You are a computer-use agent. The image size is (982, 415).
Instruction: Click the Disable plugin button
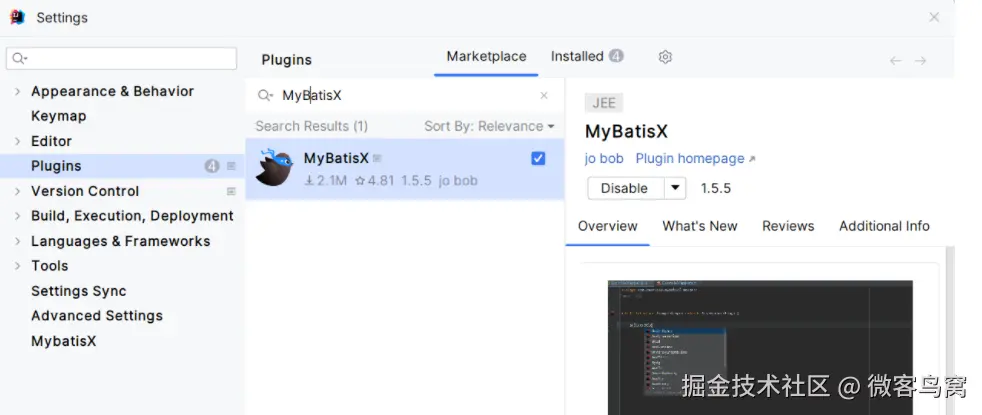pyautogui.click(x=626, y=188)
